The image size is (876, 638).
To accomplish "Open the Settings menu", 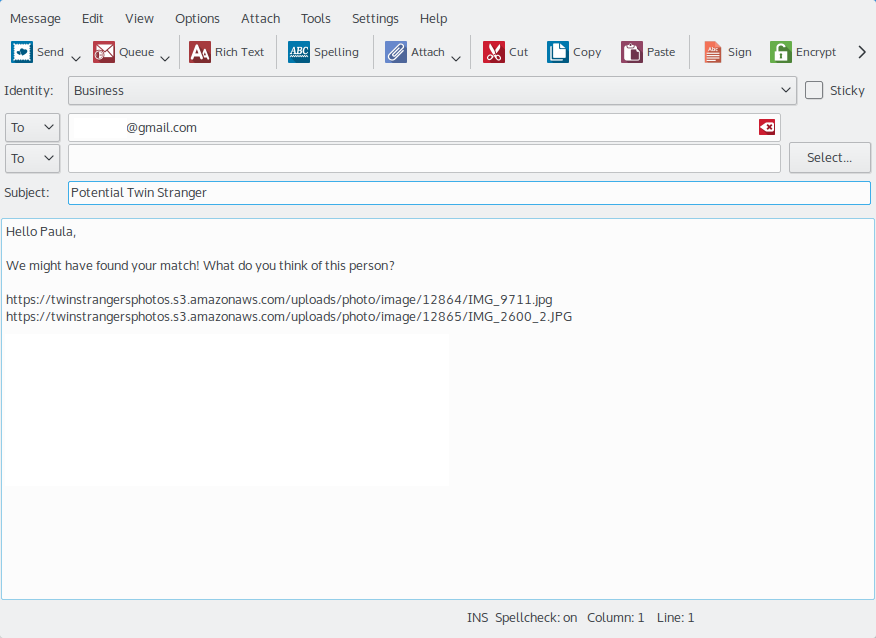I will 375,18.
